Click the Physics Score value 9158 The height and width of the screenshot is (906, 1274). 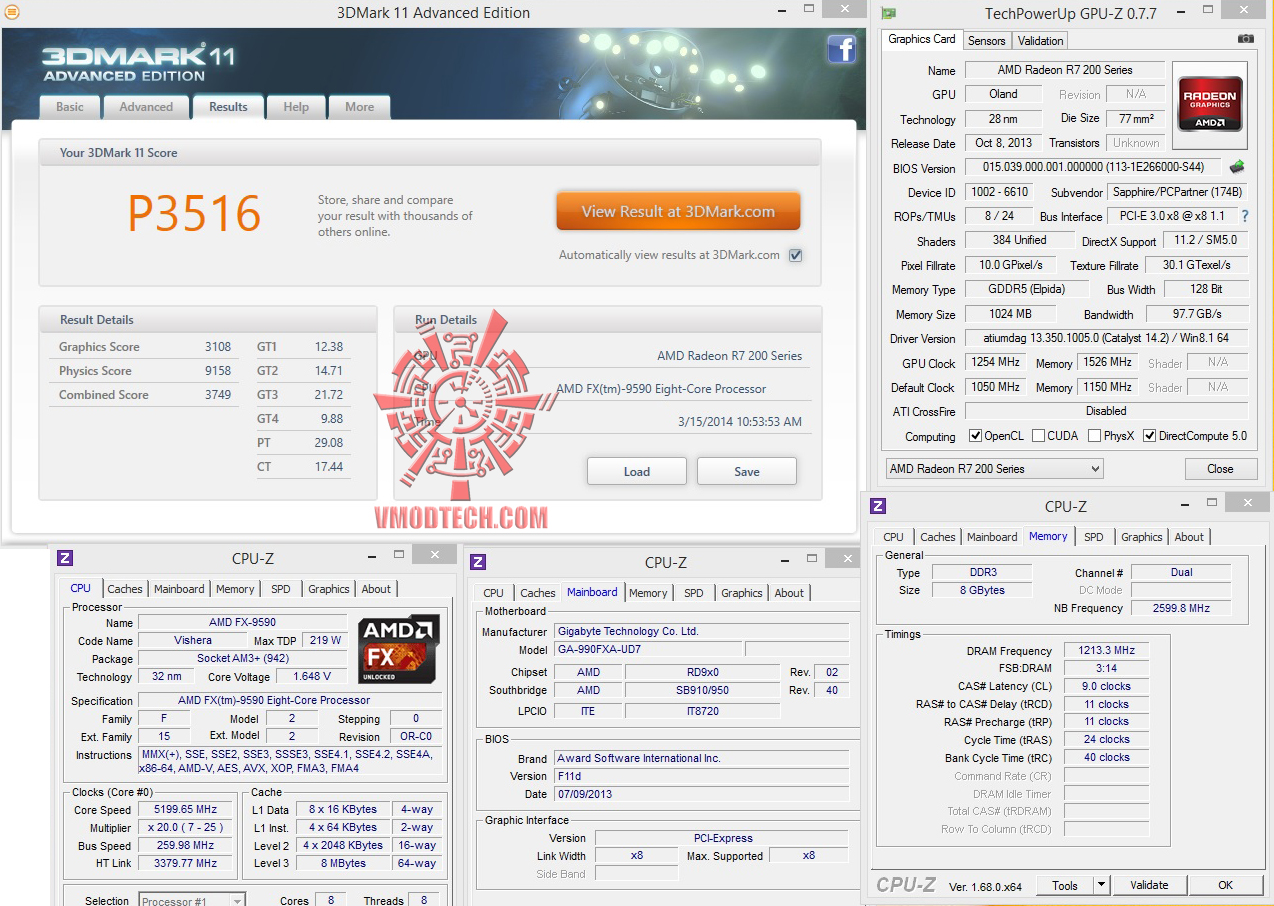coord(218,371)
